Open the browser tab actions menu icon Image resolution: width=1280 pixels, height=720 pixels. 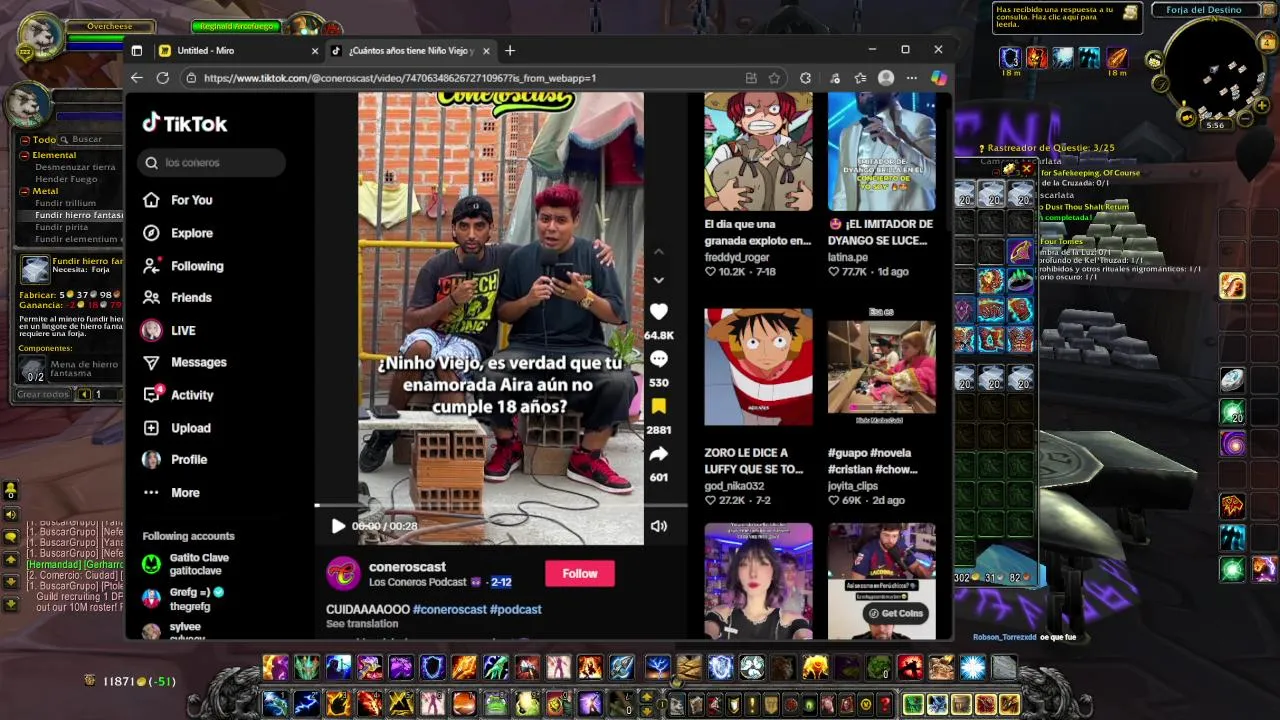pos(137,50)
